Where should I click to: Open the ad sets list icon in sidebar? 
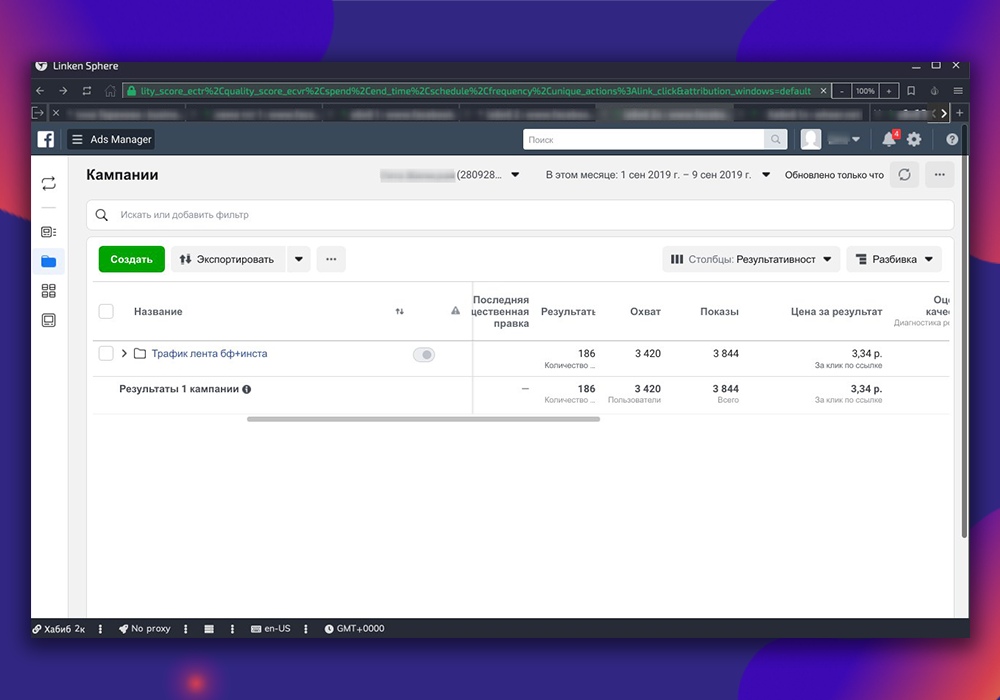48,231
